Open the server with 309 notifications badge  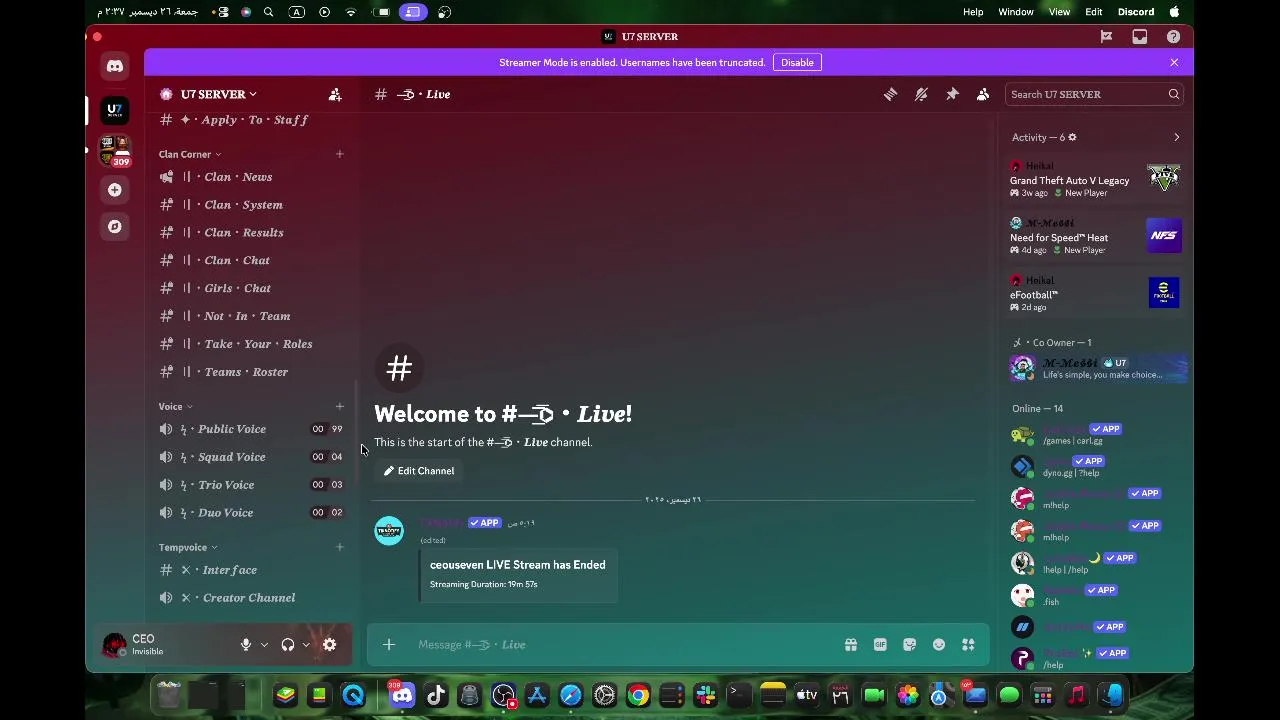tap(115, 151)
